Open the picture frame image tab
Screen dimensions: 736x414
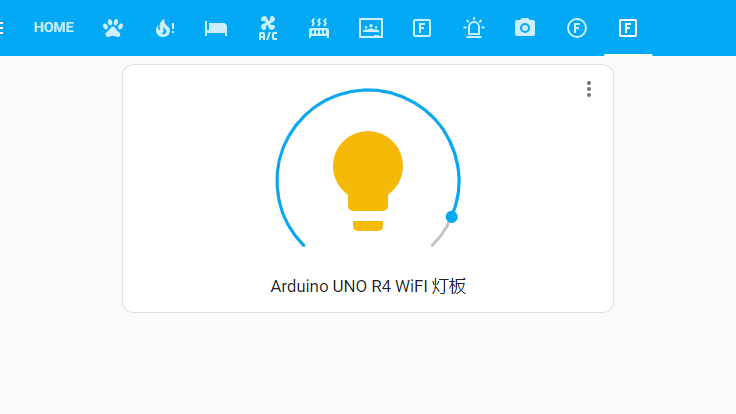(x=371, y=28)
